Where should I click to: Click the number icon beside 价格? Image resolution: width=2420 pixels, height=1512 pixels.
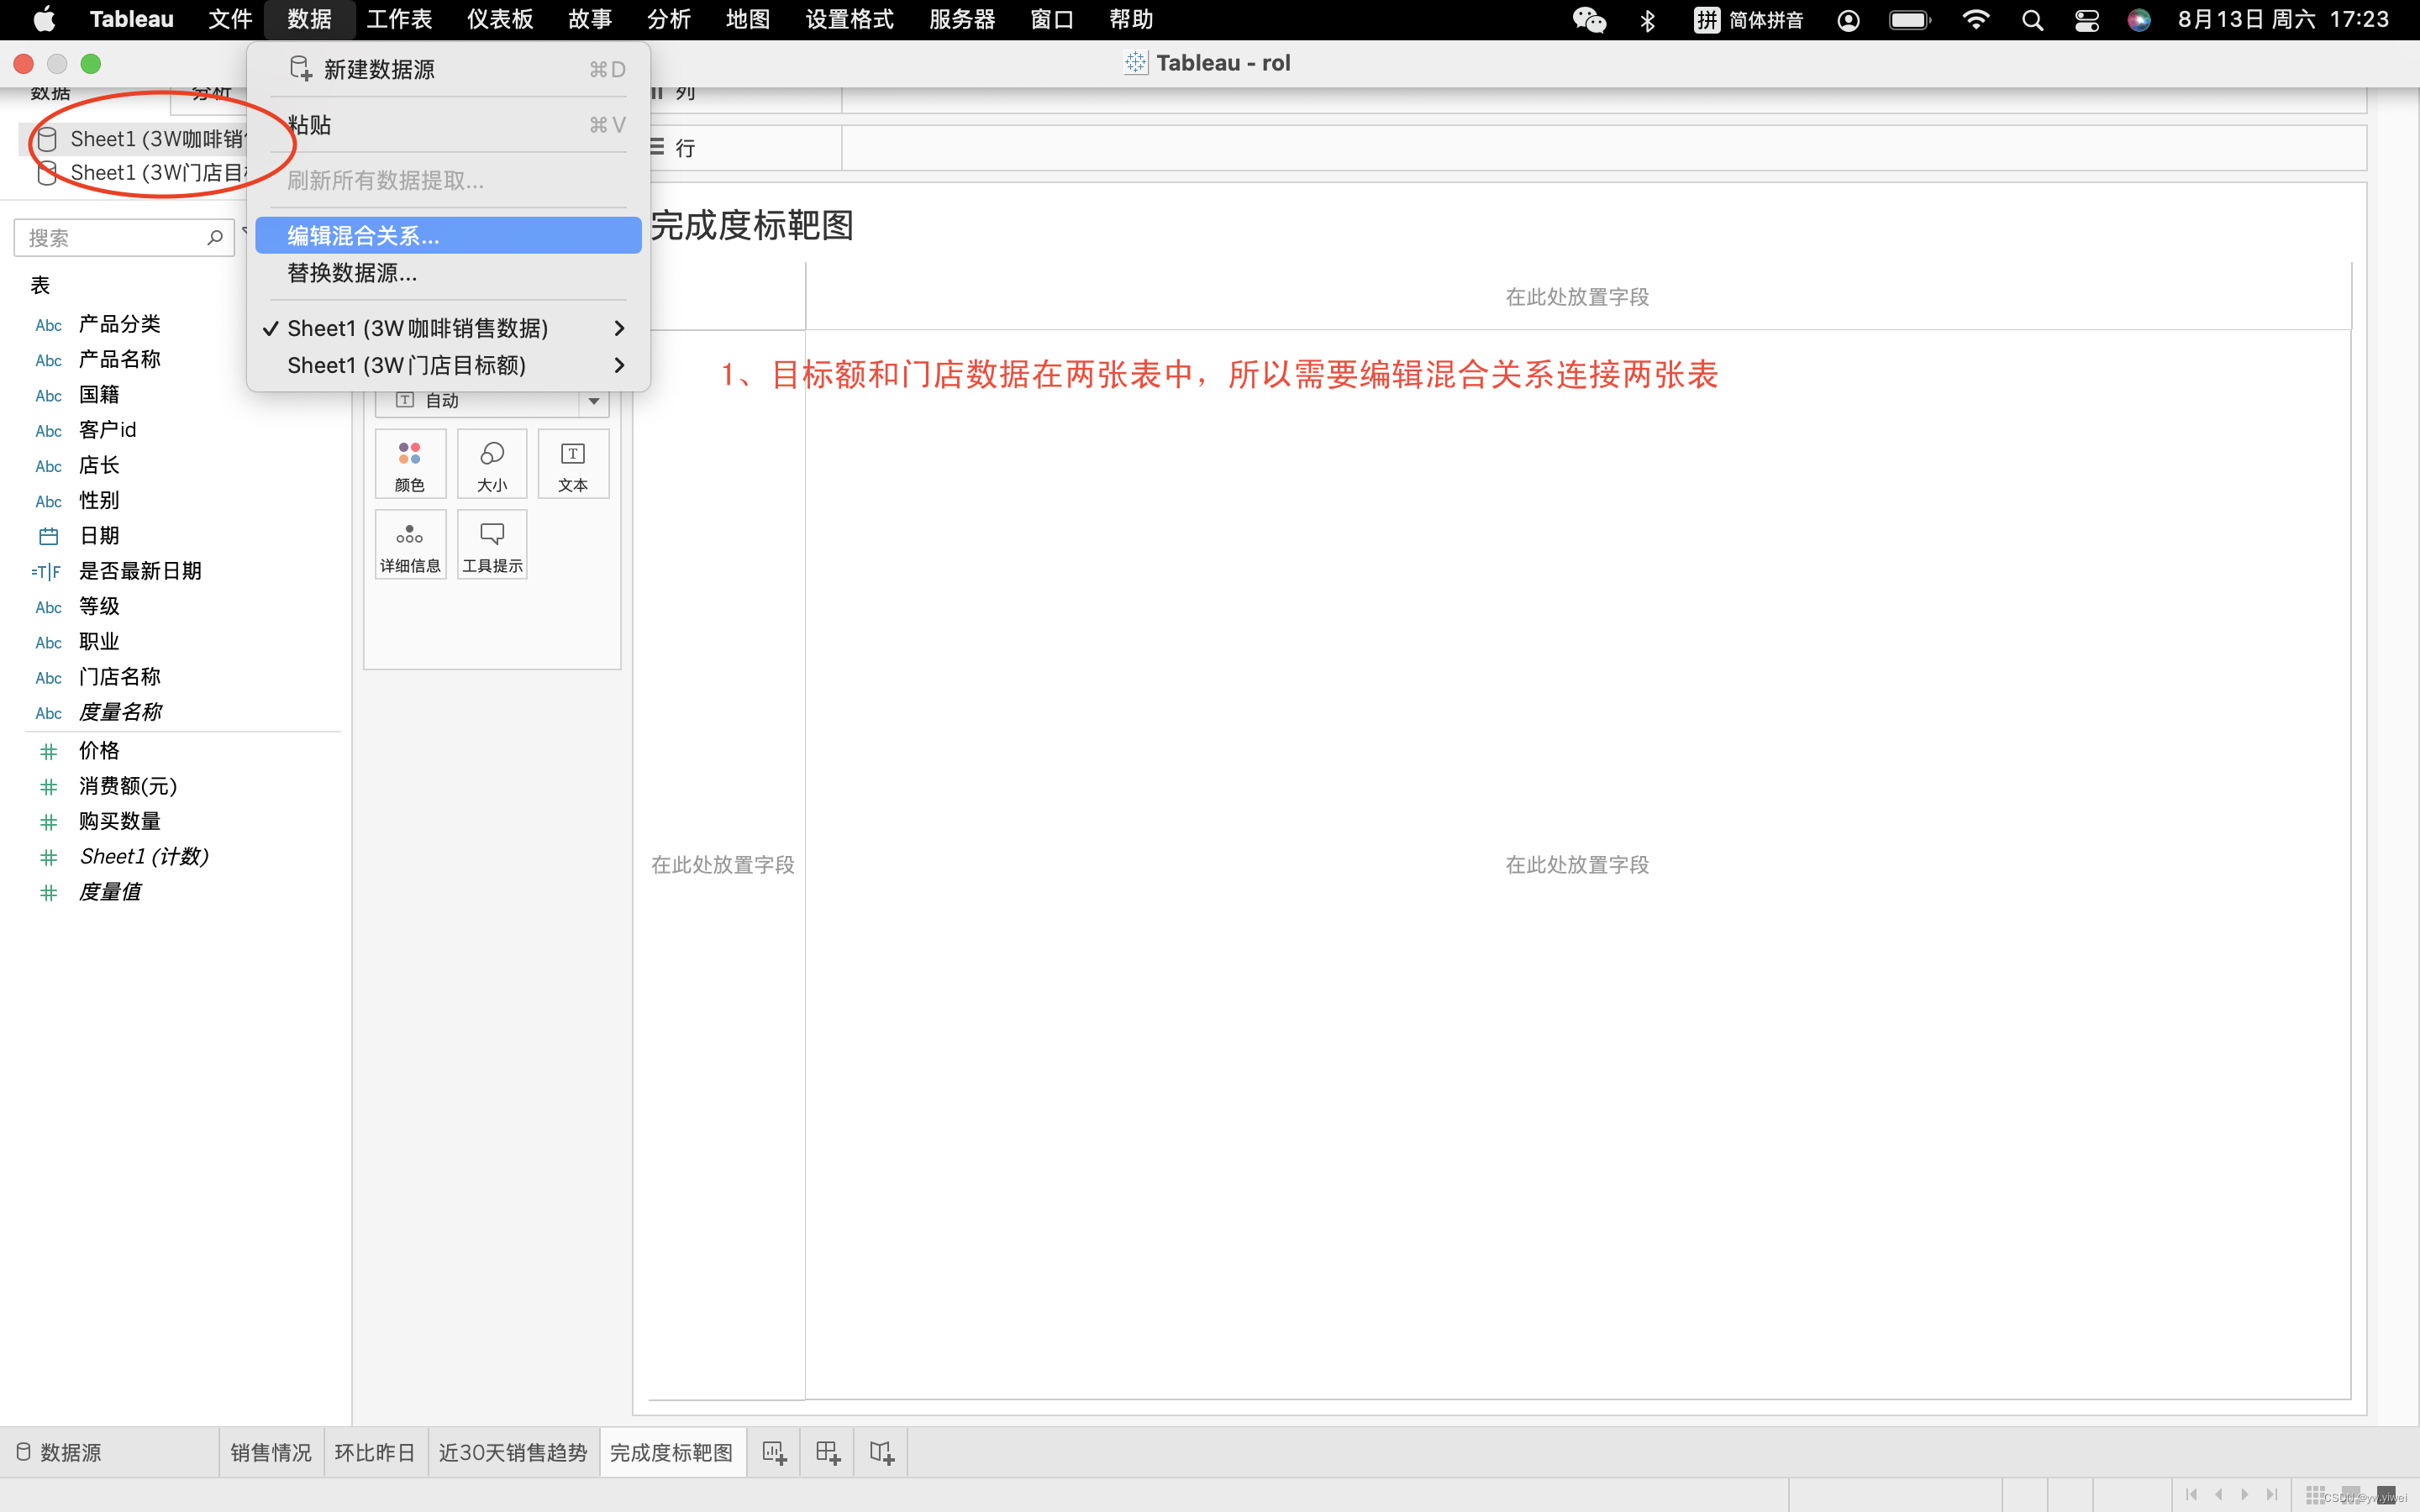pos(48,751)
